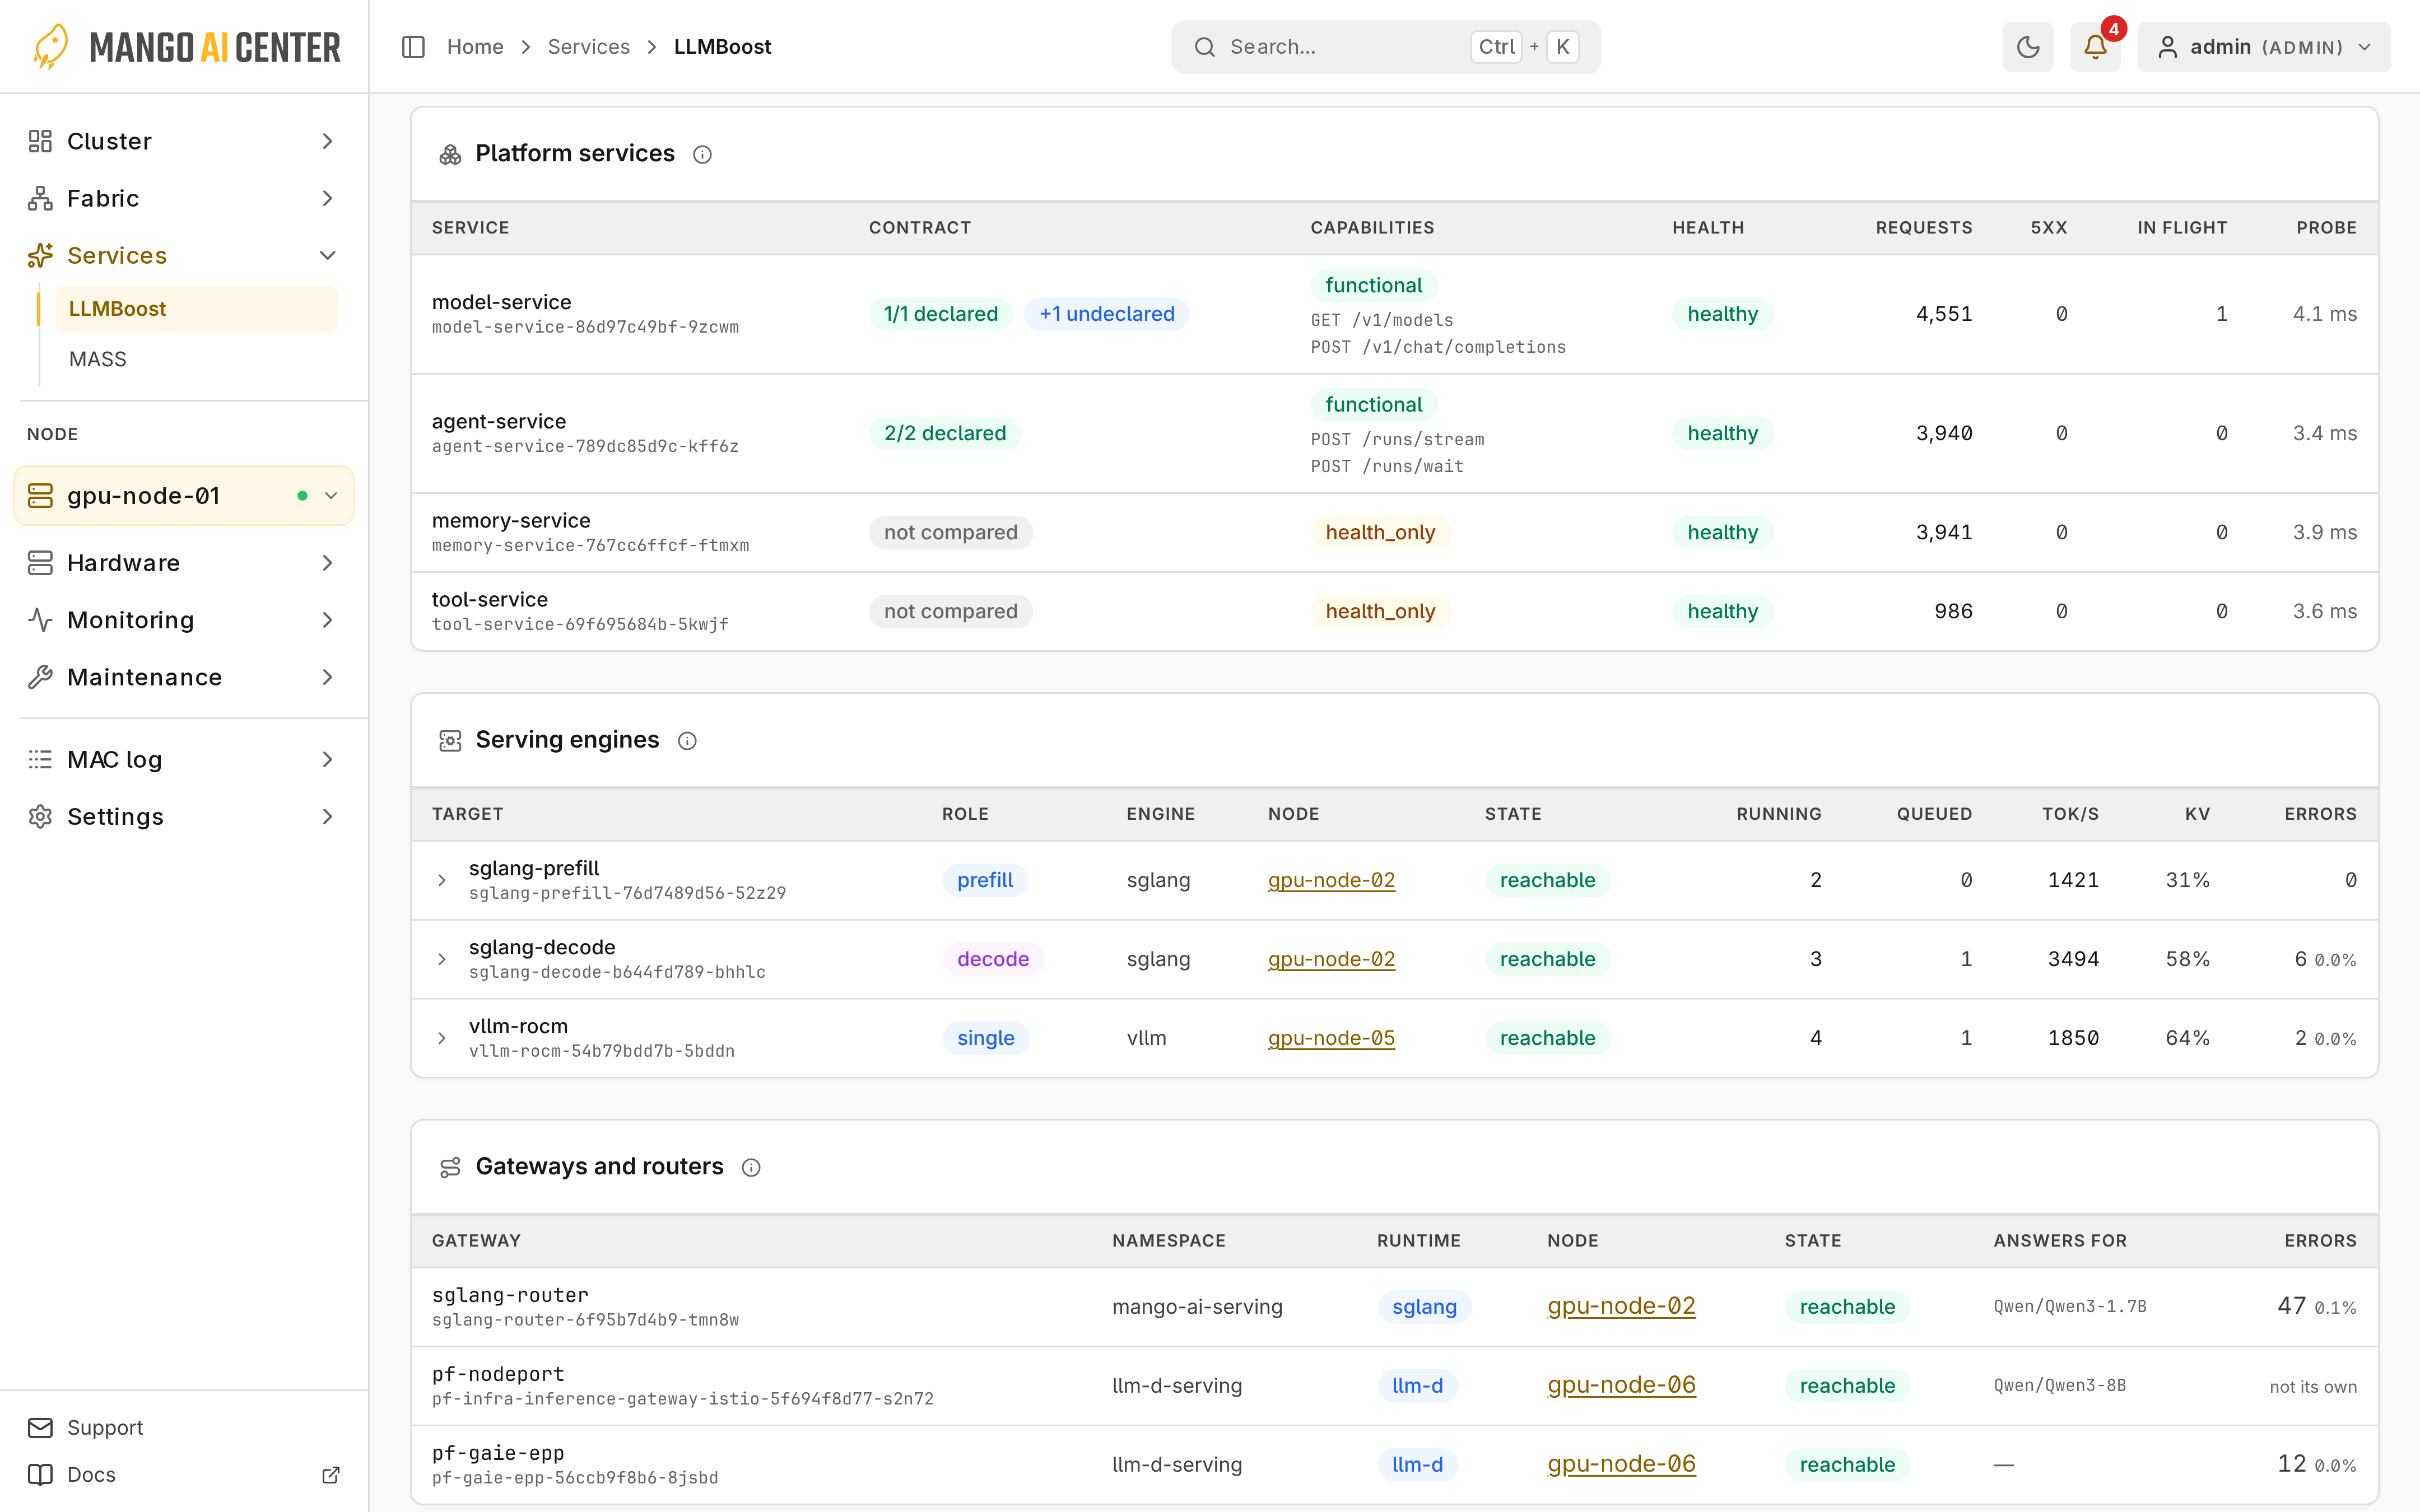
Task: Click the Mango AI Center logo
Action: coord(184,47)
